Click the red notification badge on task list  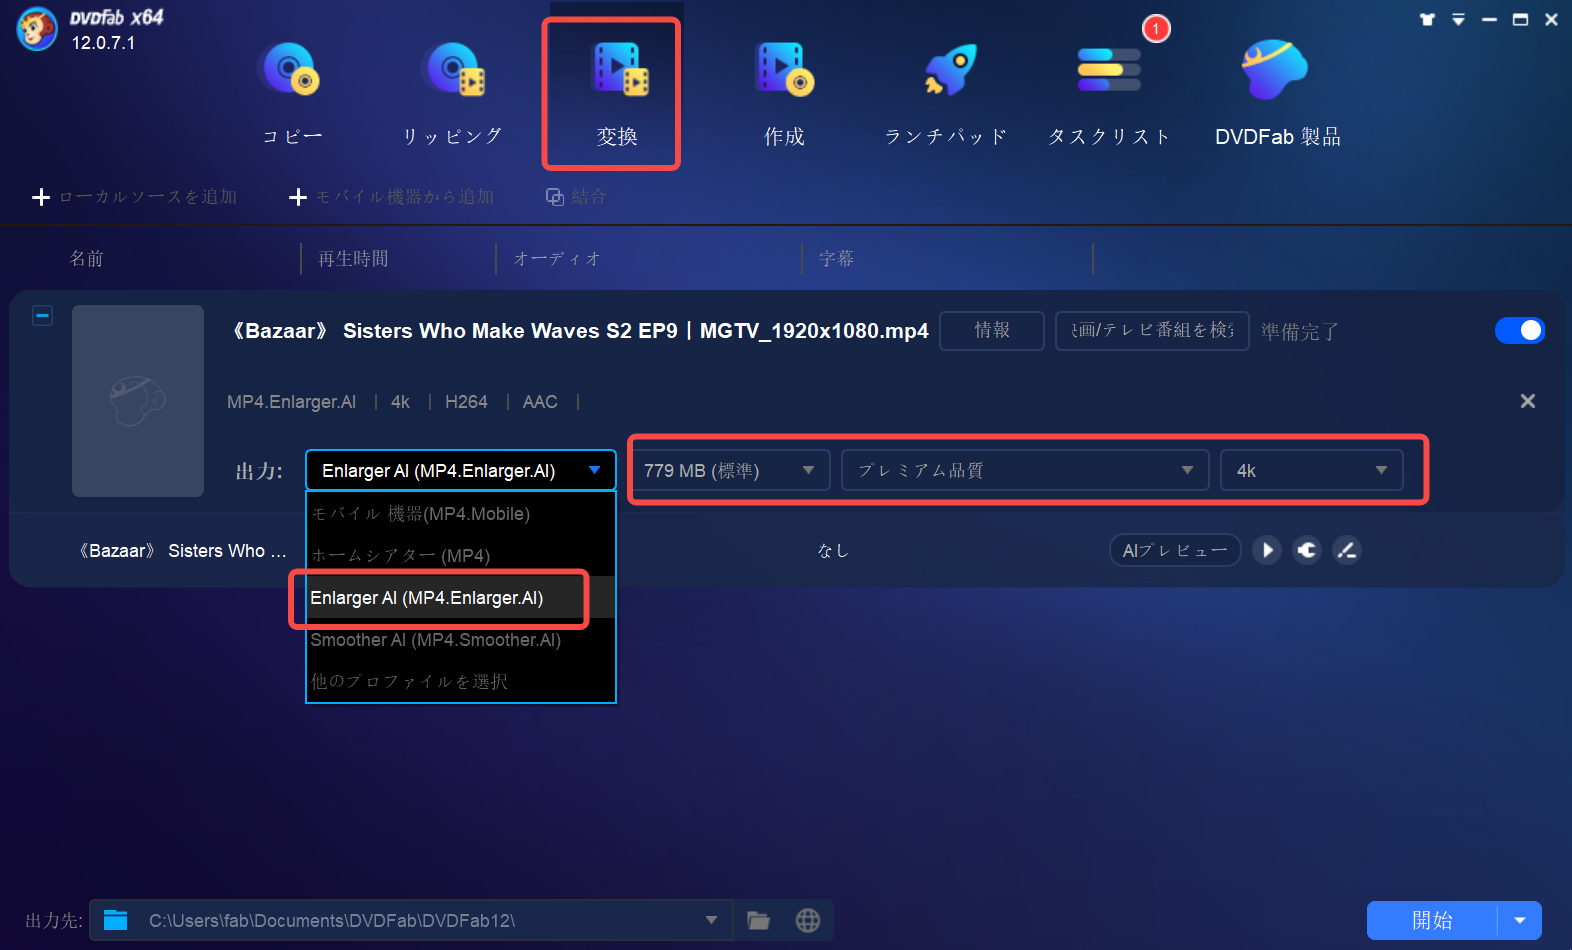(1156, 28)
